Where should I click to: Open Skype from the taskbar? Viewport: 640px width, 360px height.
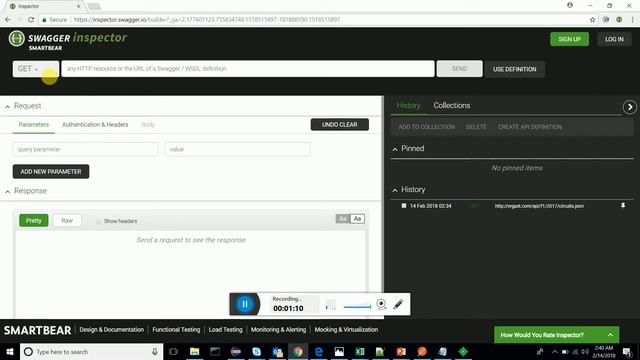256,351
